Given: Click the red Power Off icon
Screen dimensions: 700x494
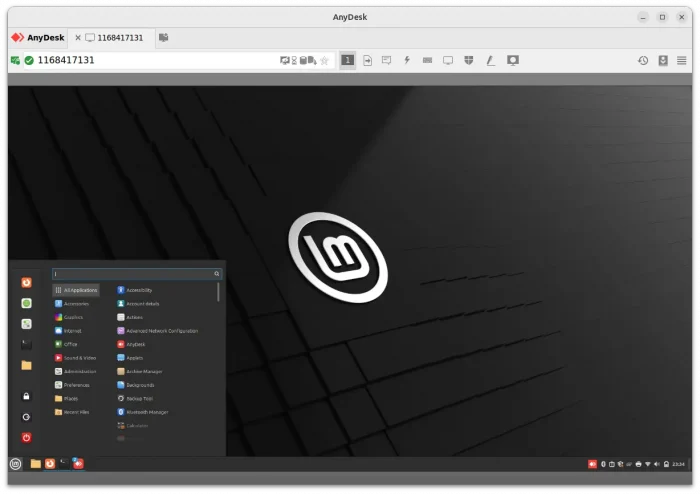Looking at the screenshot, I should (26, 438).
